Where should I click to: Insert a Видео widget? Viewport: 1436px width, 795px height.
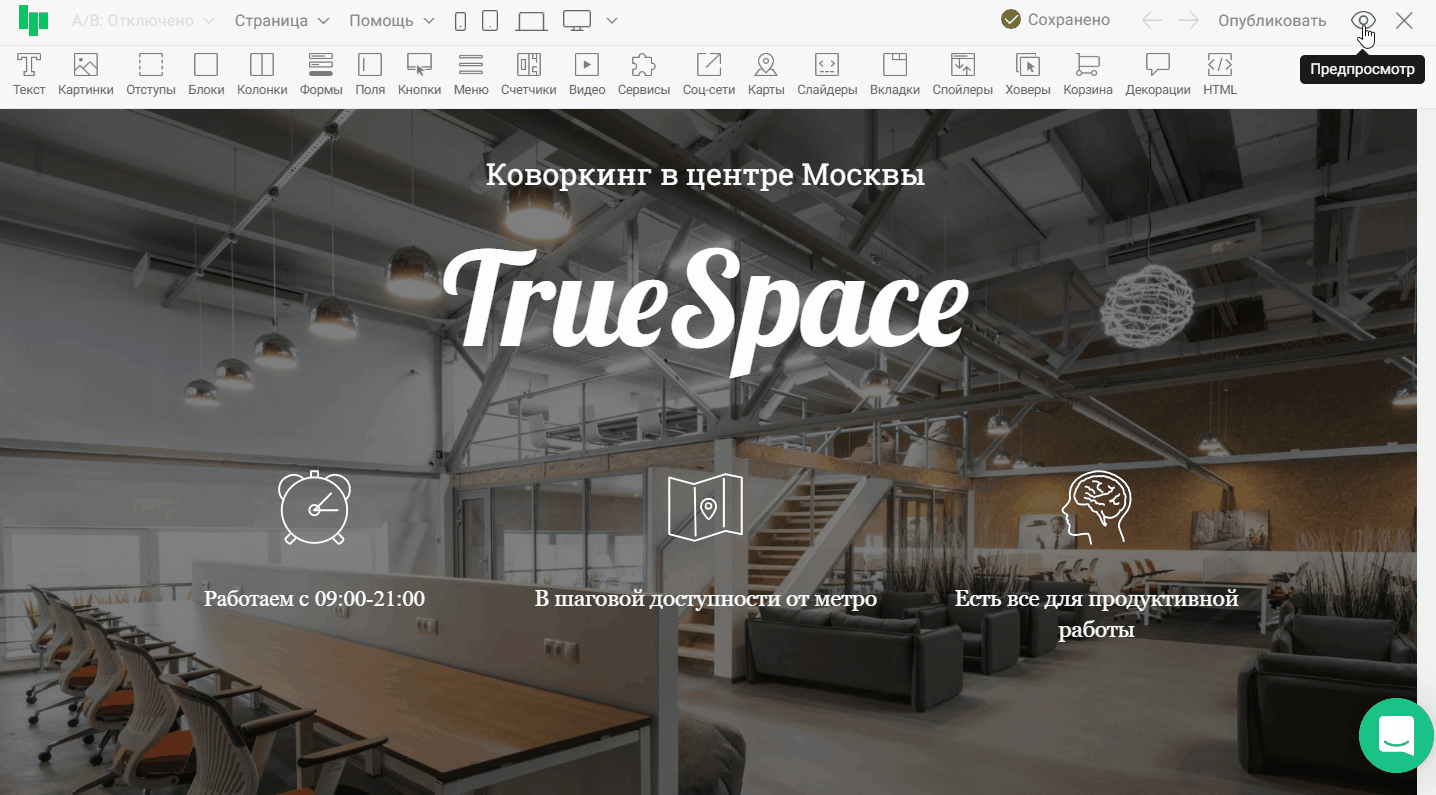pos(587,74)
